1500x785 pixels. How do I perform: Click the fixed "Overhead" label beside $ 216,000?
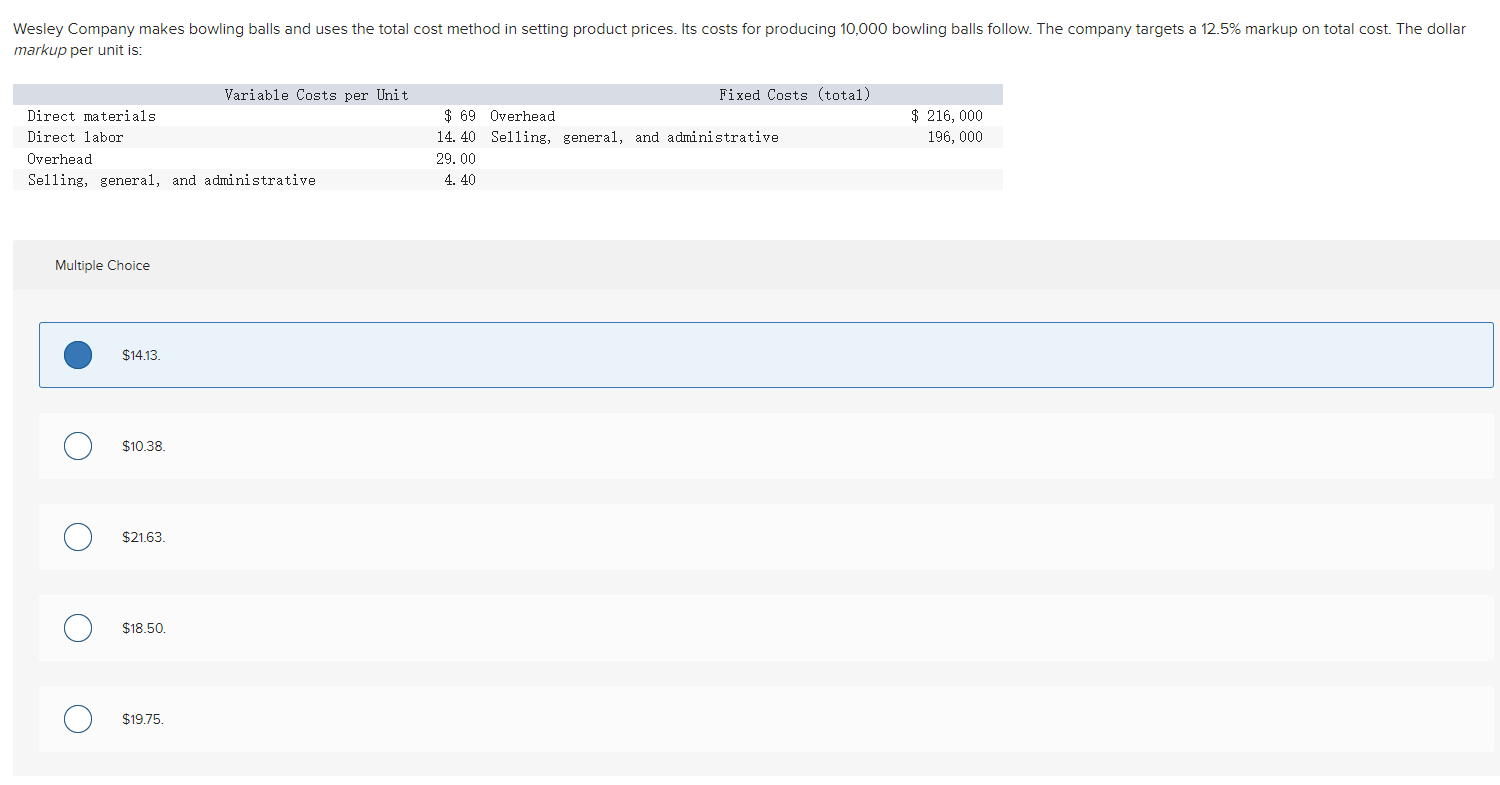point(523,116)
